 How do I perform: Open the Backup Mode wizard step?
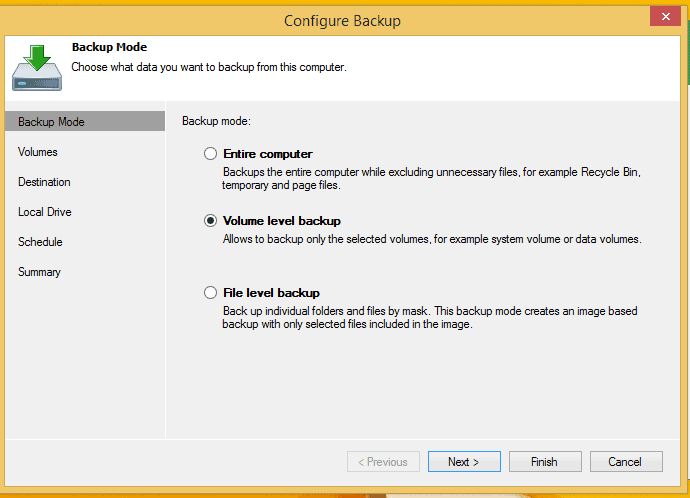tap(85, 121)
